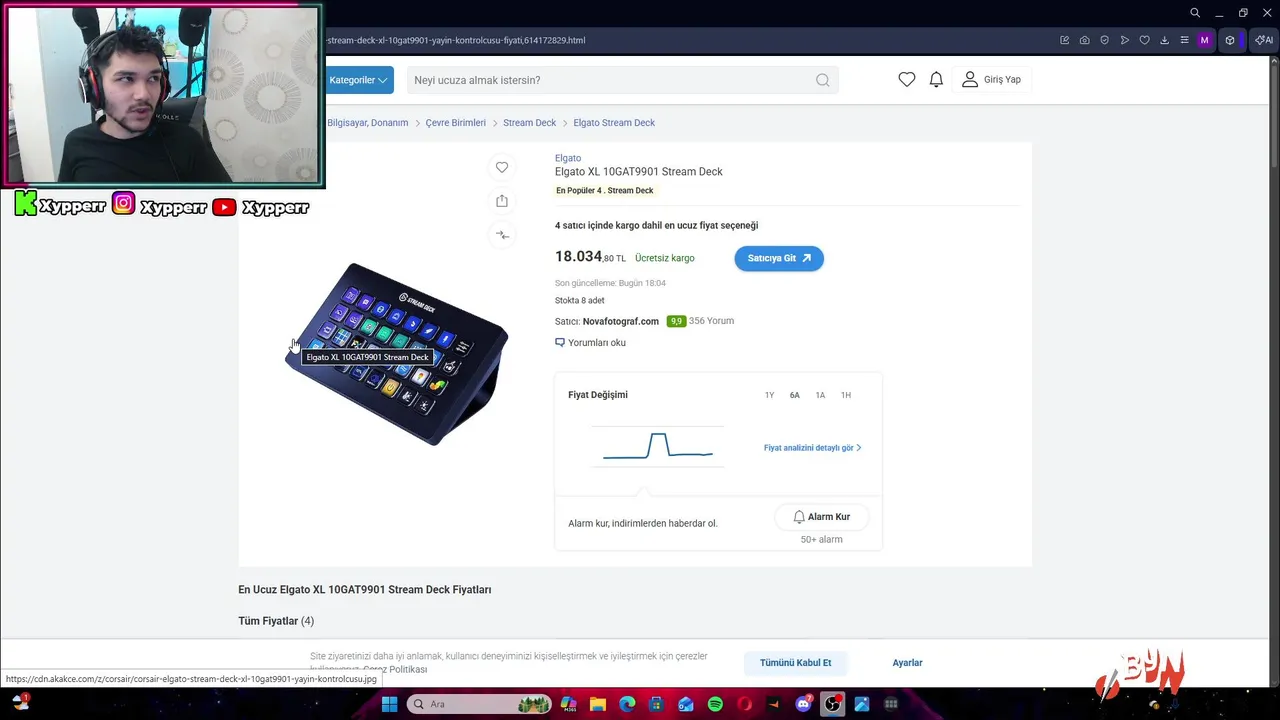The height and width of the screenshot is (720, 1280).
Task: Select the 1H price history range
Action: click(846, 395)
